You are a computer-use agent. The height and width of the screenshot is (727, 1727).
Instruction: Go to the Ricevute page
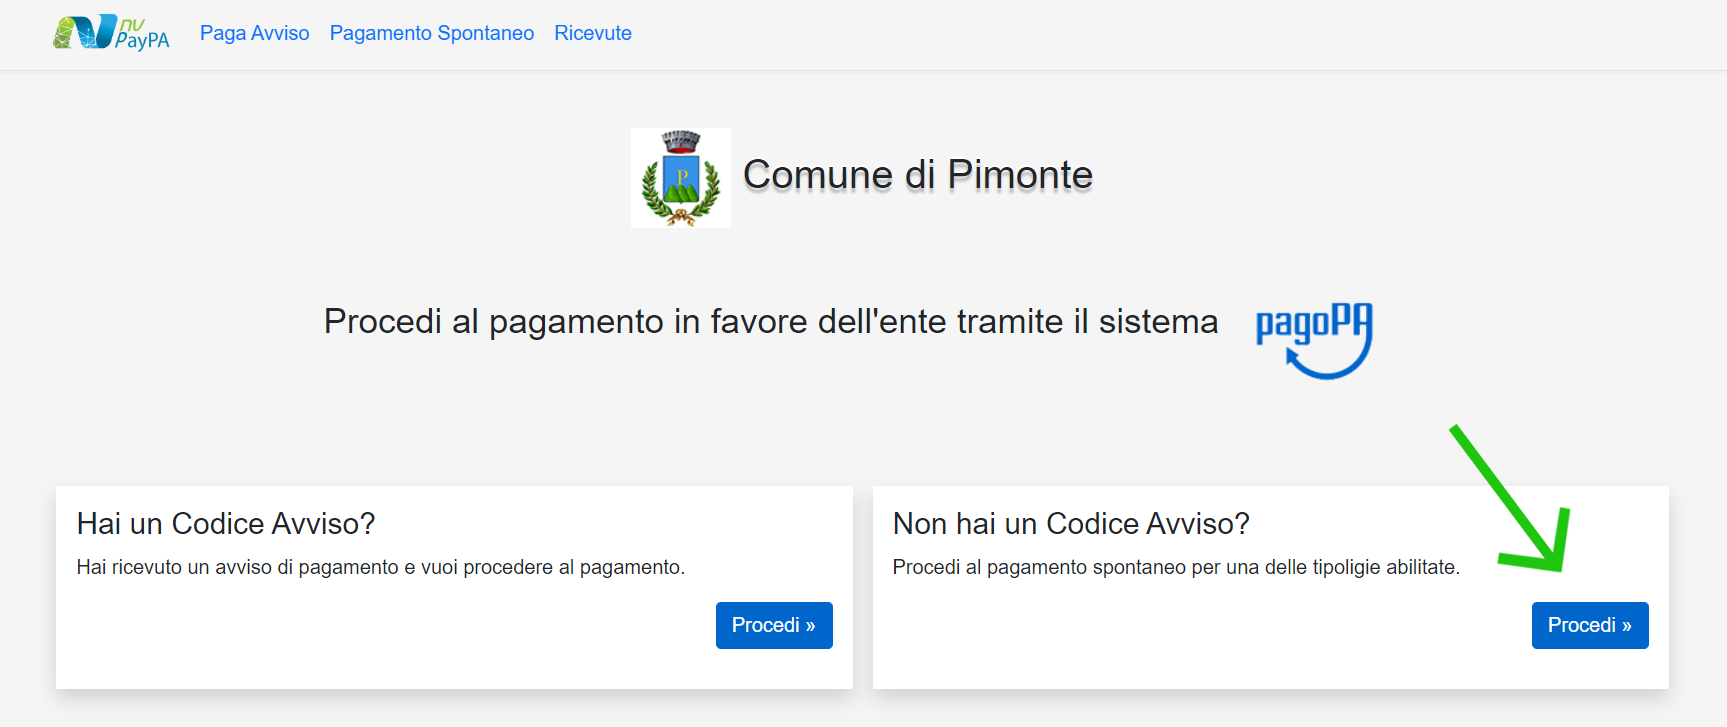pyautogui.click(x=593, y=33)
